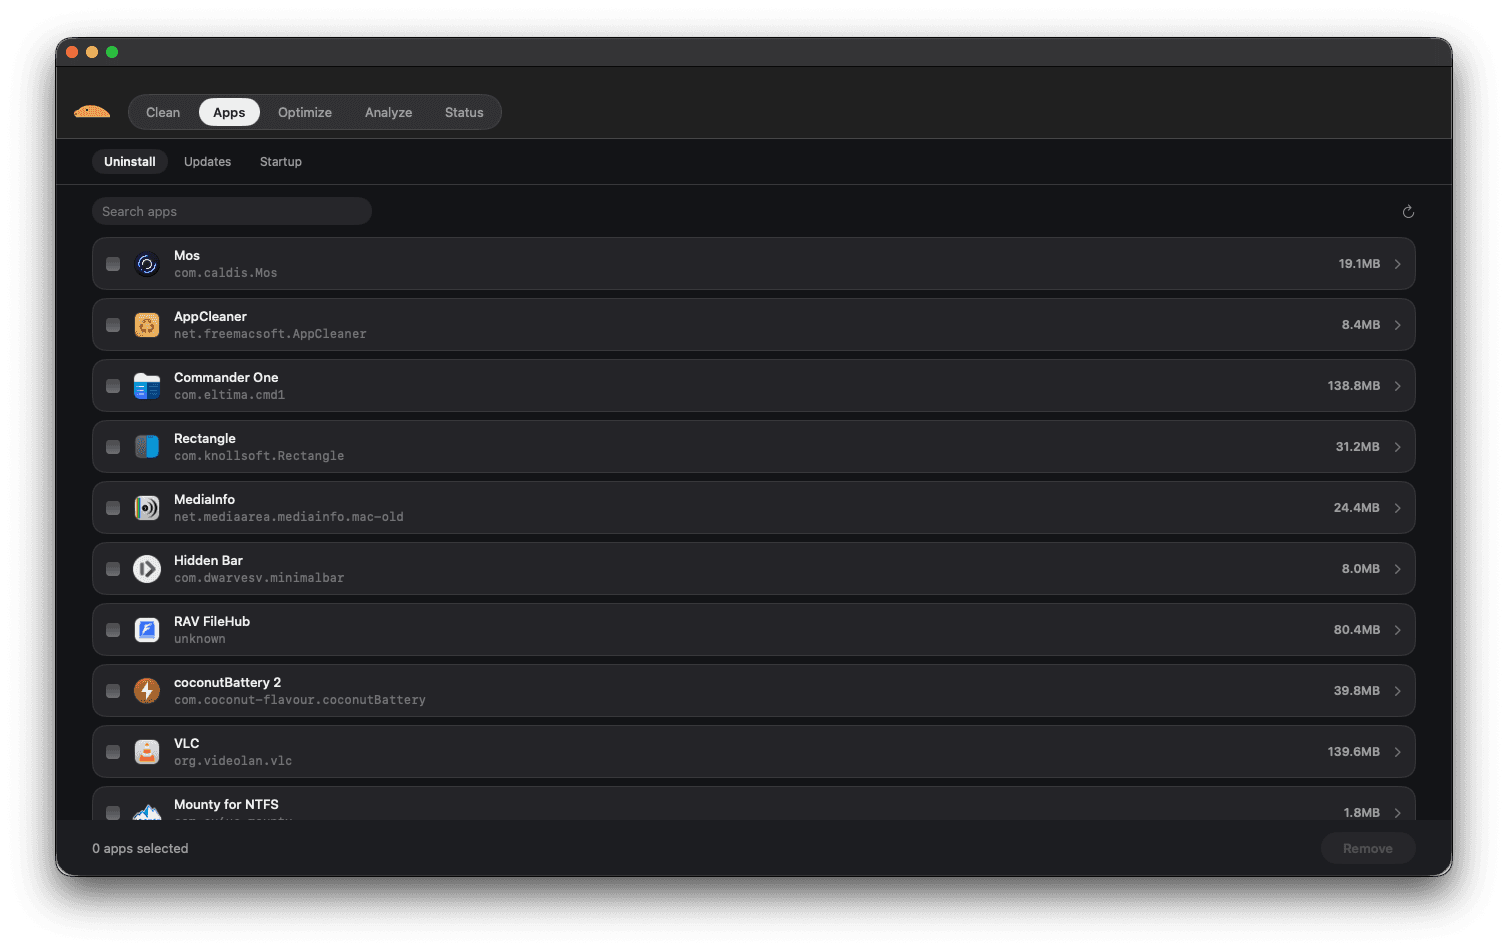Click the 39.8MB size value
Screen dimensions: 1508x950
[x=1357, y=691]
